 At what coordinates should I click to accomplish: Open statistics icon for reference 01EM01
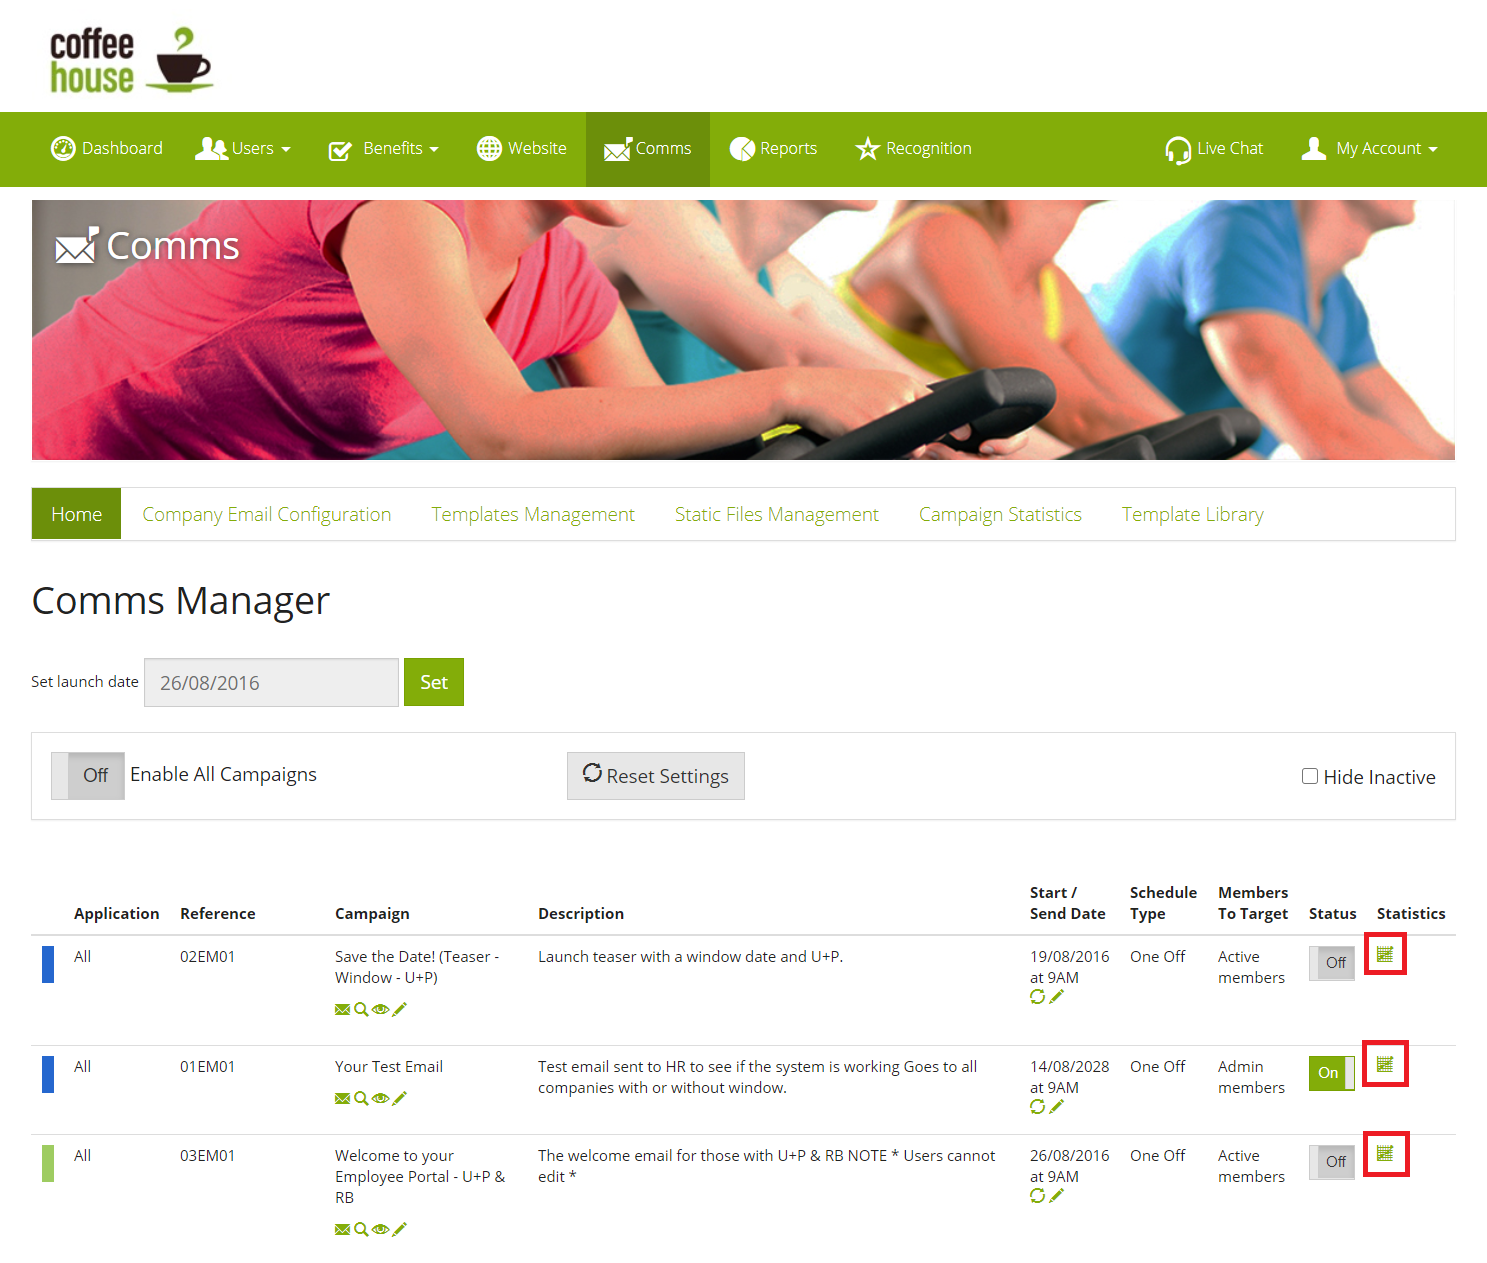tap(1385, 1063)
